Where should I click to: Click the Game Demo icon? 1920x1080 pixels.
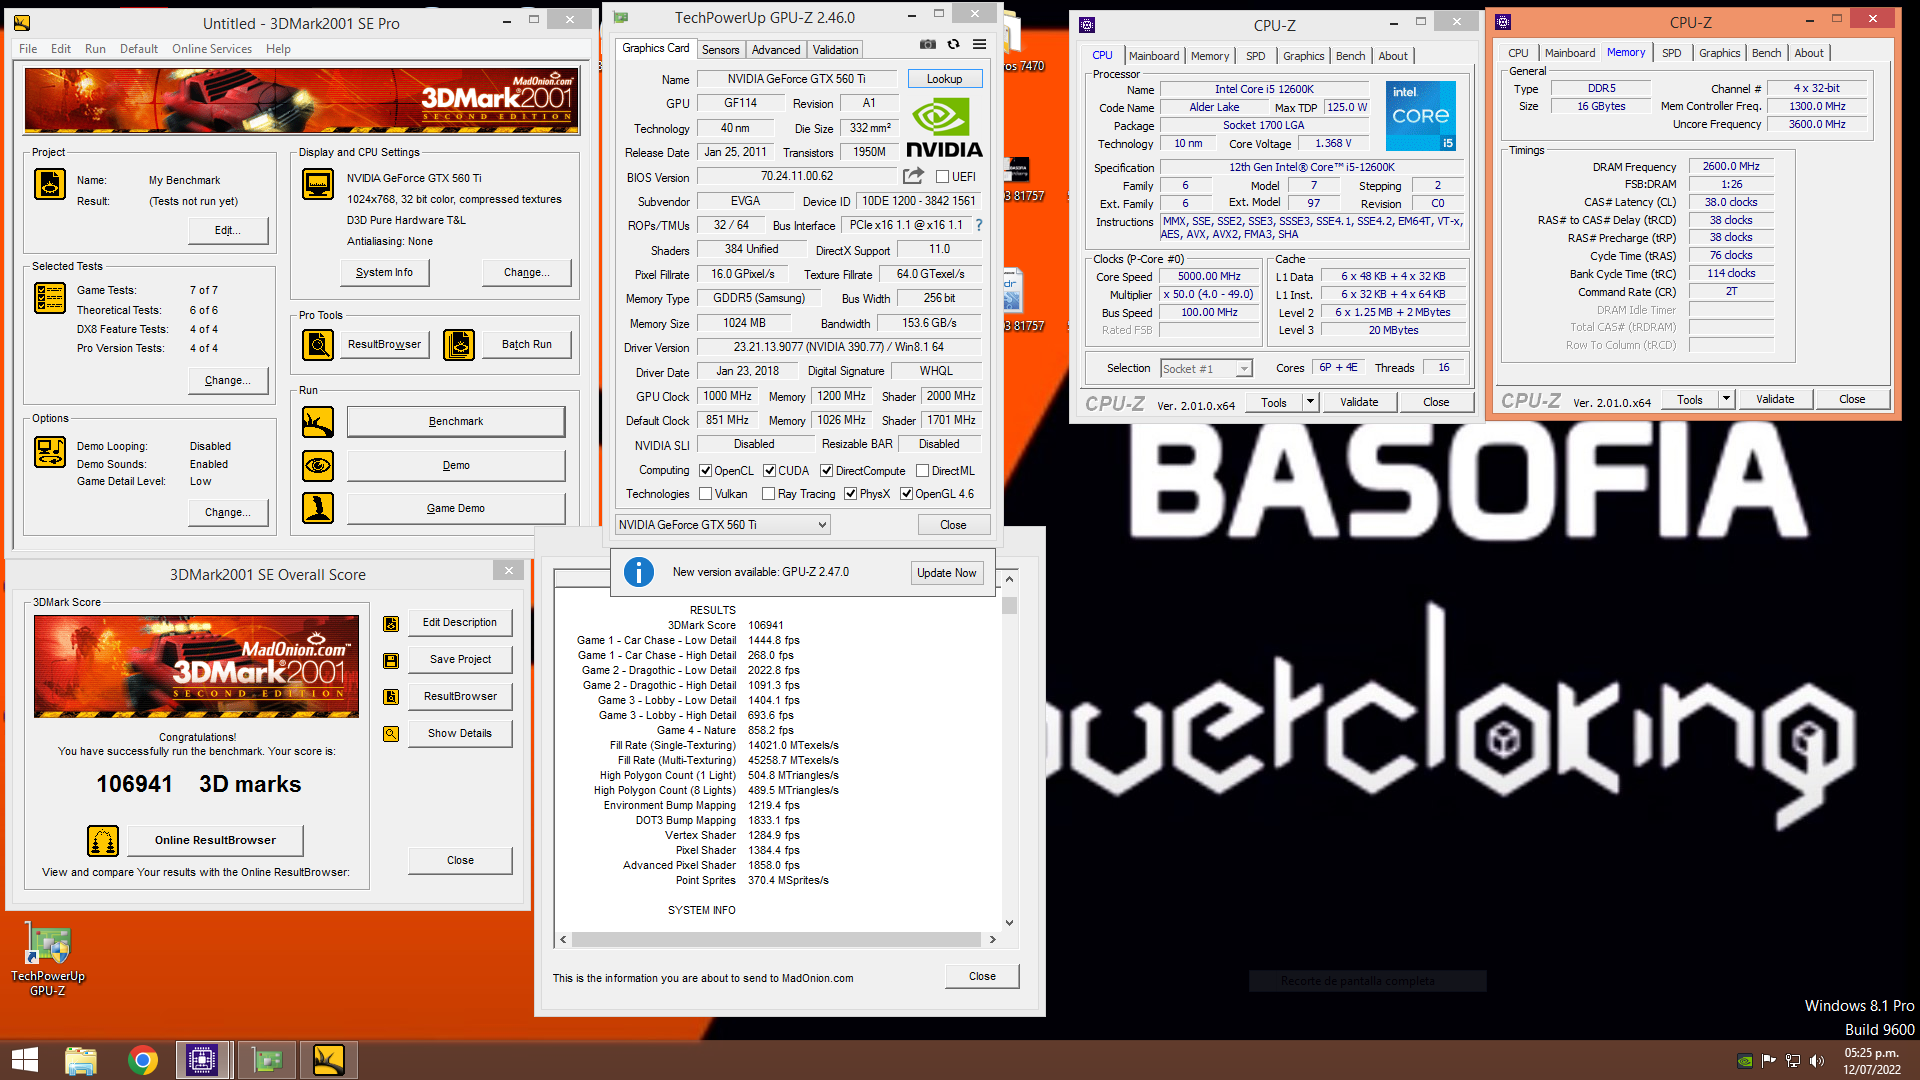318,509
